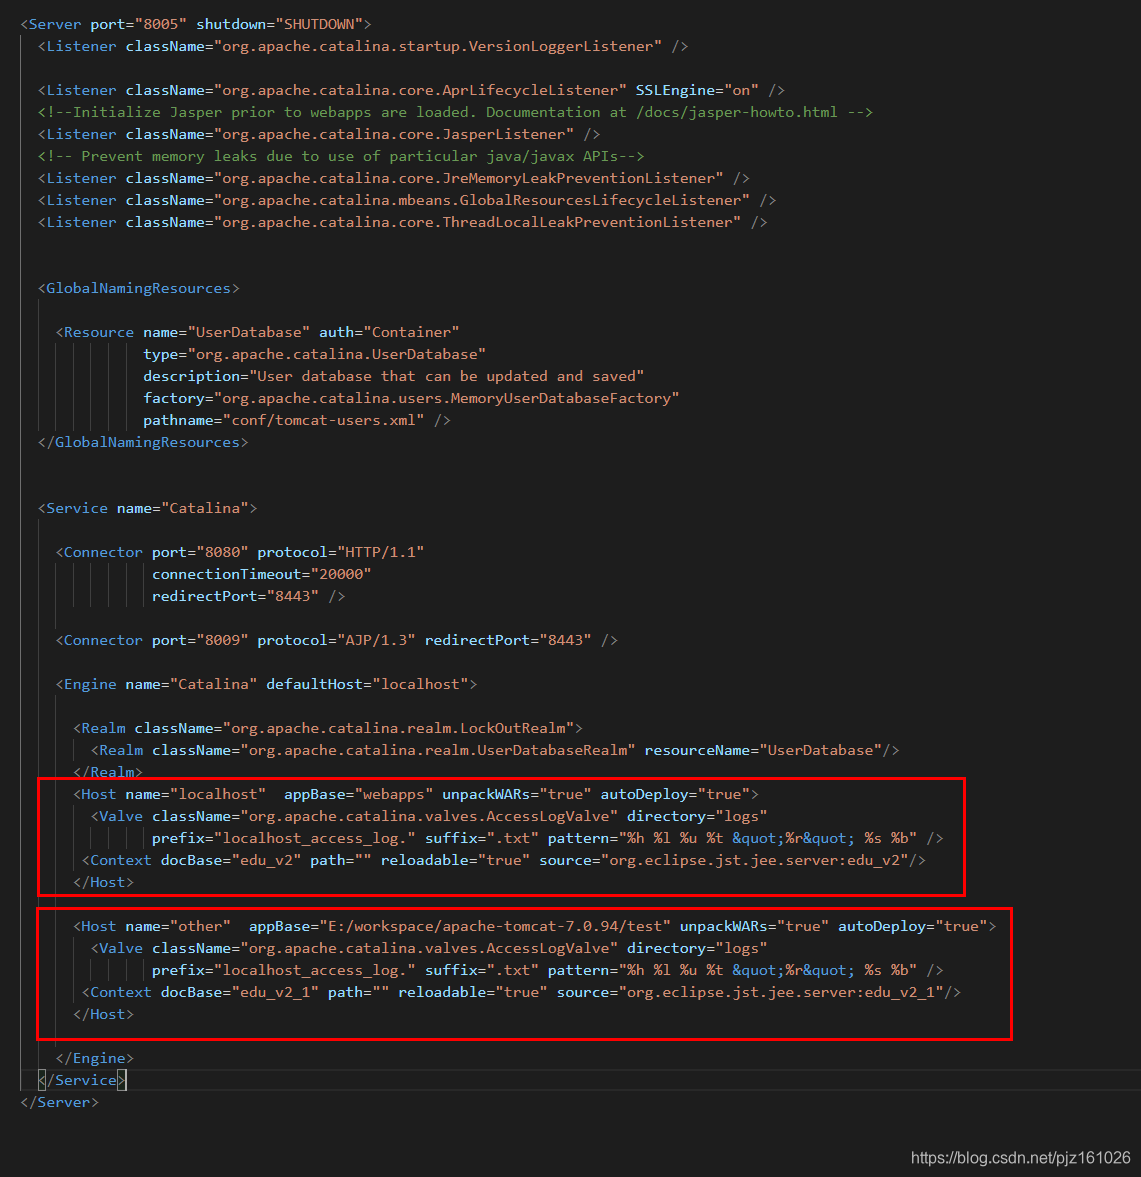Click the closing </Engine> tag
This screenshot has height=1177, width=1141.
click(95, 1058)
